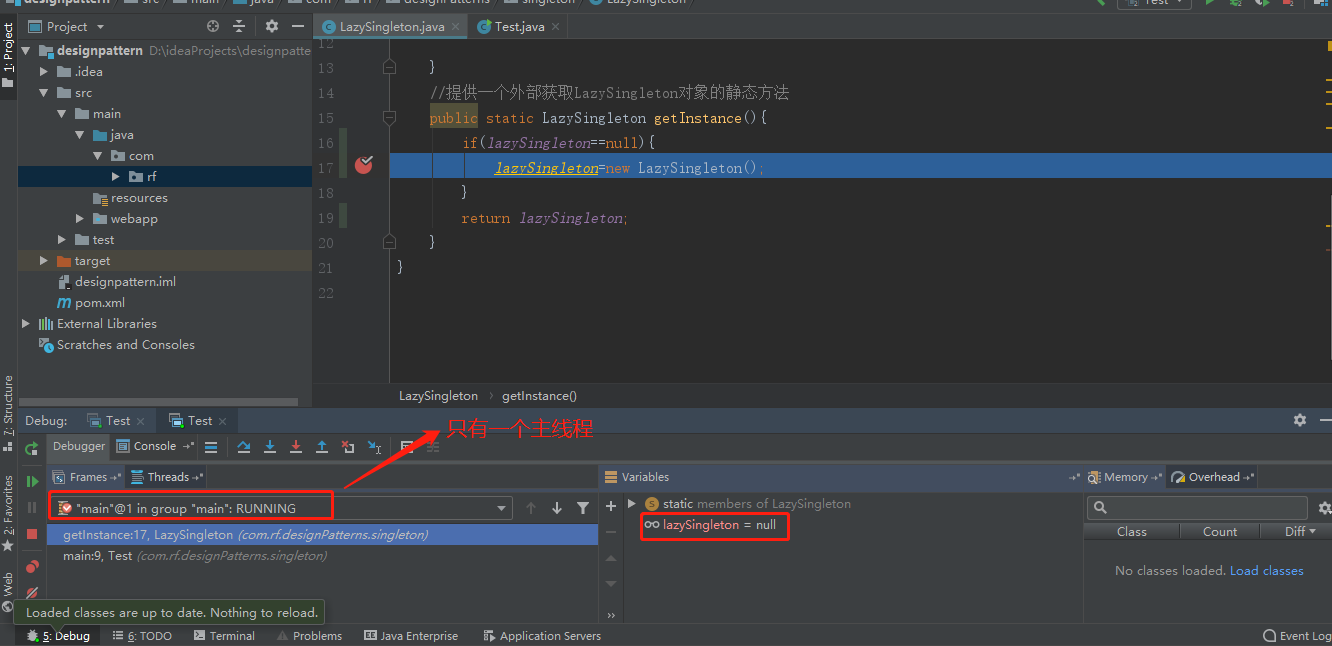Open the Terminal tool window
Viewport: 1332px width, 646px height.
(x=224, y=636)
